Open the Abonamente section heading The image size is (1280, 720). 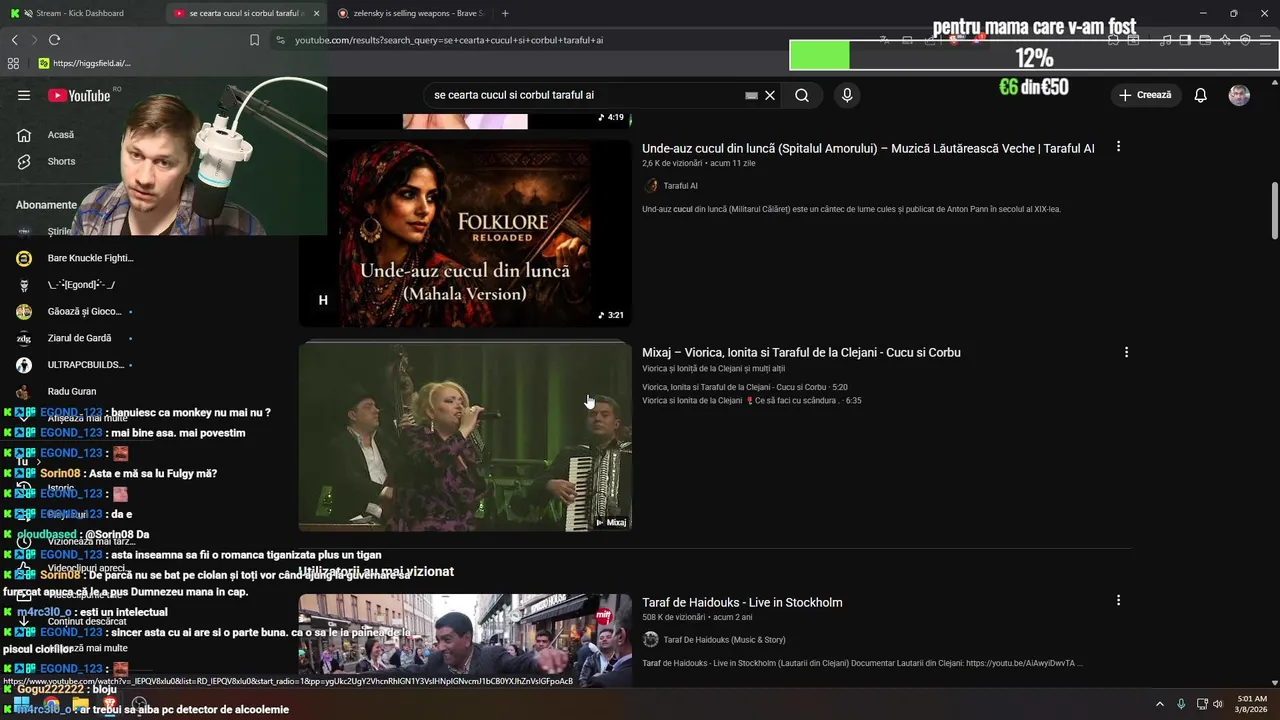tap(46, 205)
